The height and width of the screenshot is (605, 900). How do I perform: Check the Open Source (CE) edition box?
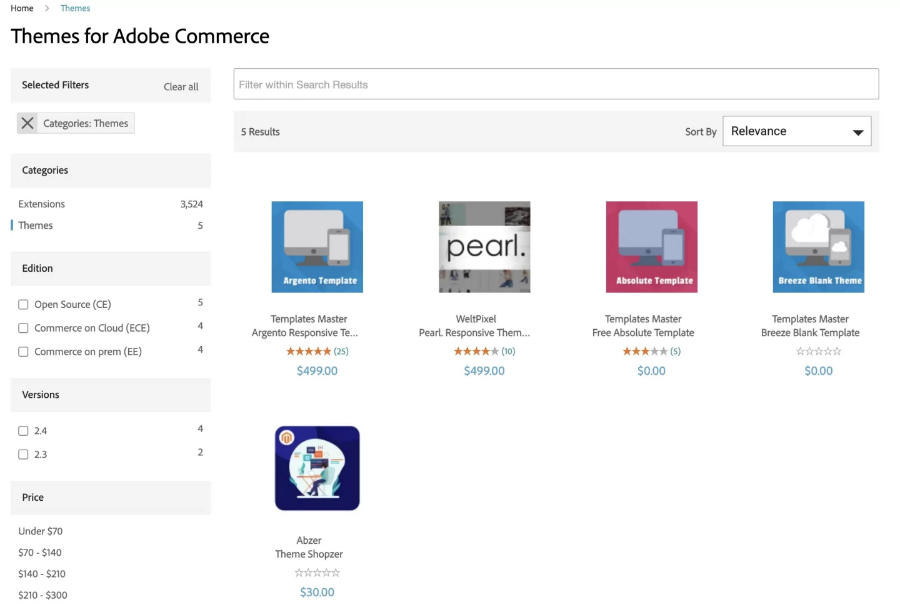tap(23, 304)
